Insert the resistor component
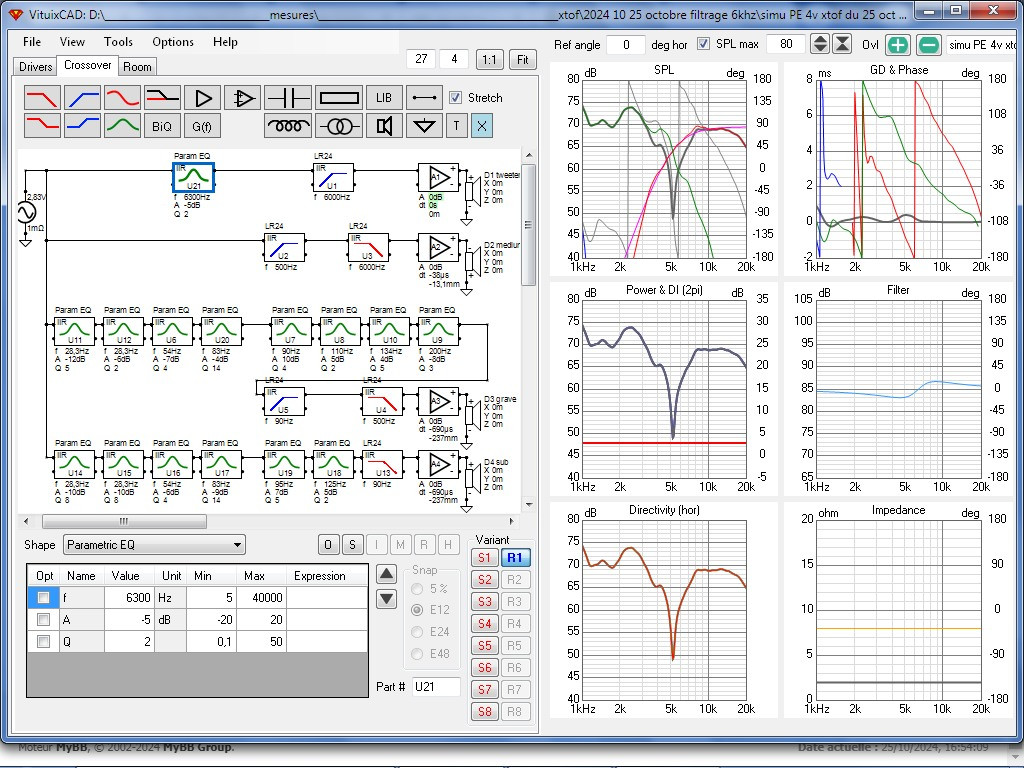The width and height of the screenshot is (1024, 768). 338,98
